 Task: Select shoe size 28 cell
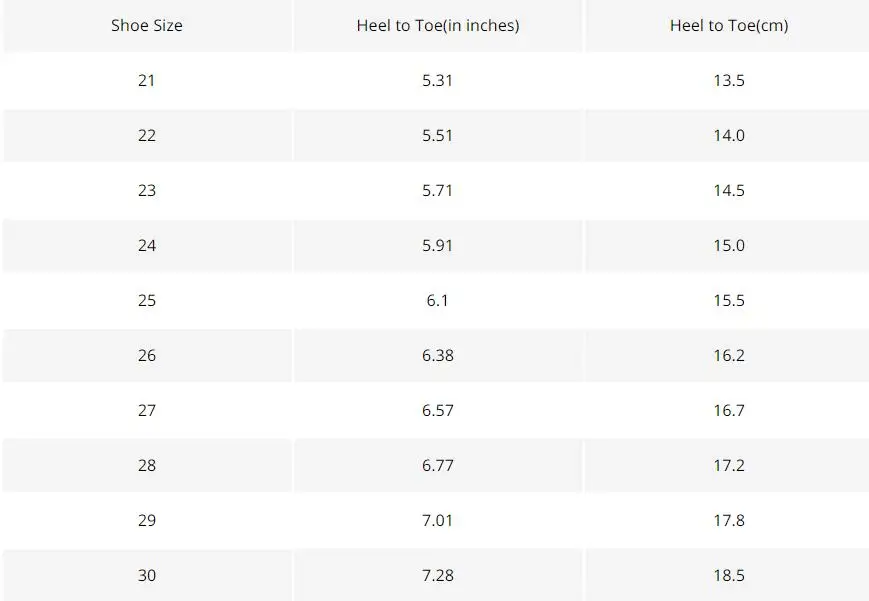click(147, 465)
